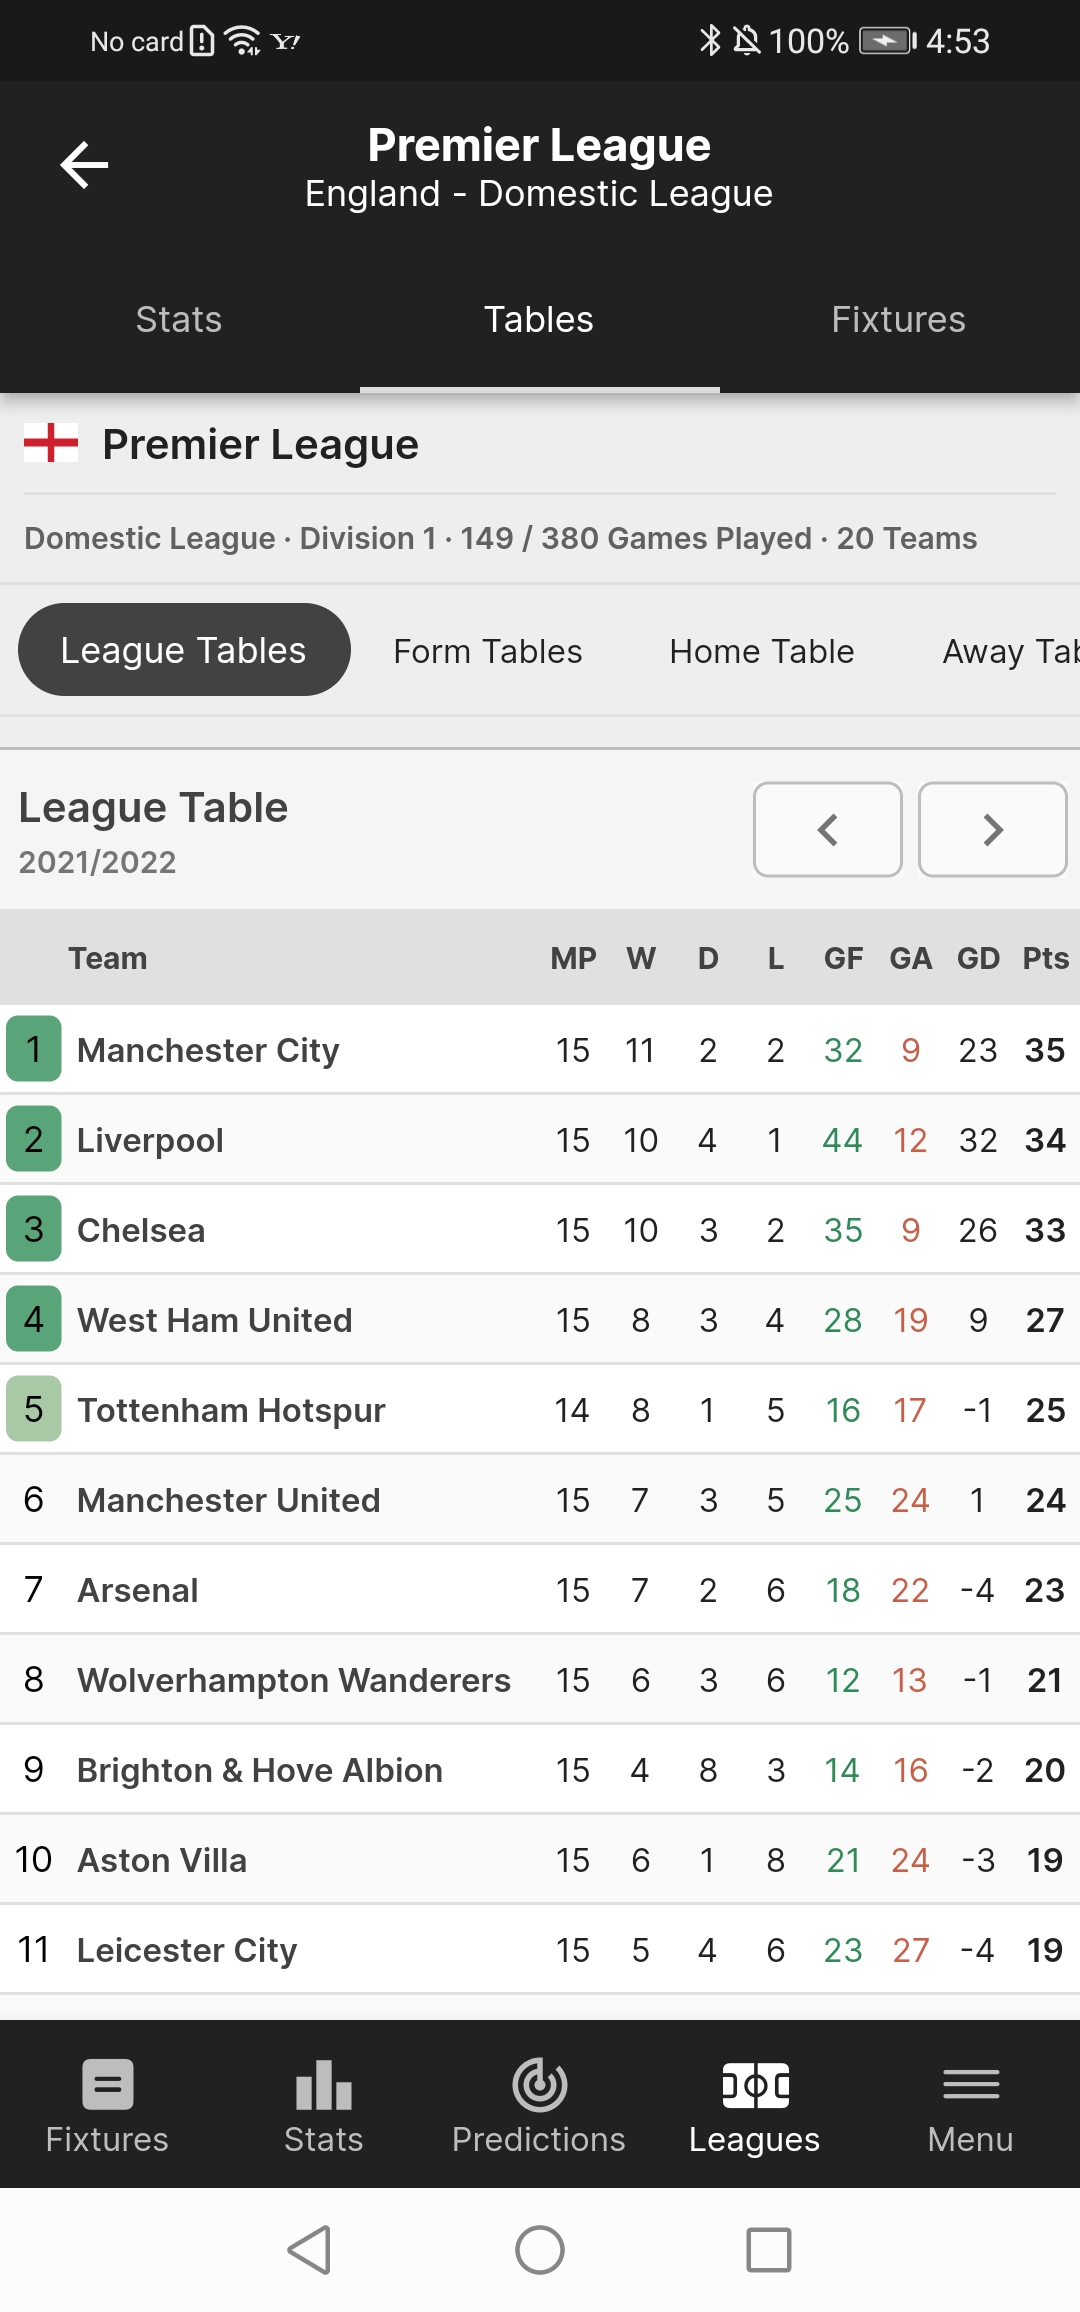Screen dimensions: 1080x2312
Task: Switch to the top Fixtures tab
Action: click(898, 320)
